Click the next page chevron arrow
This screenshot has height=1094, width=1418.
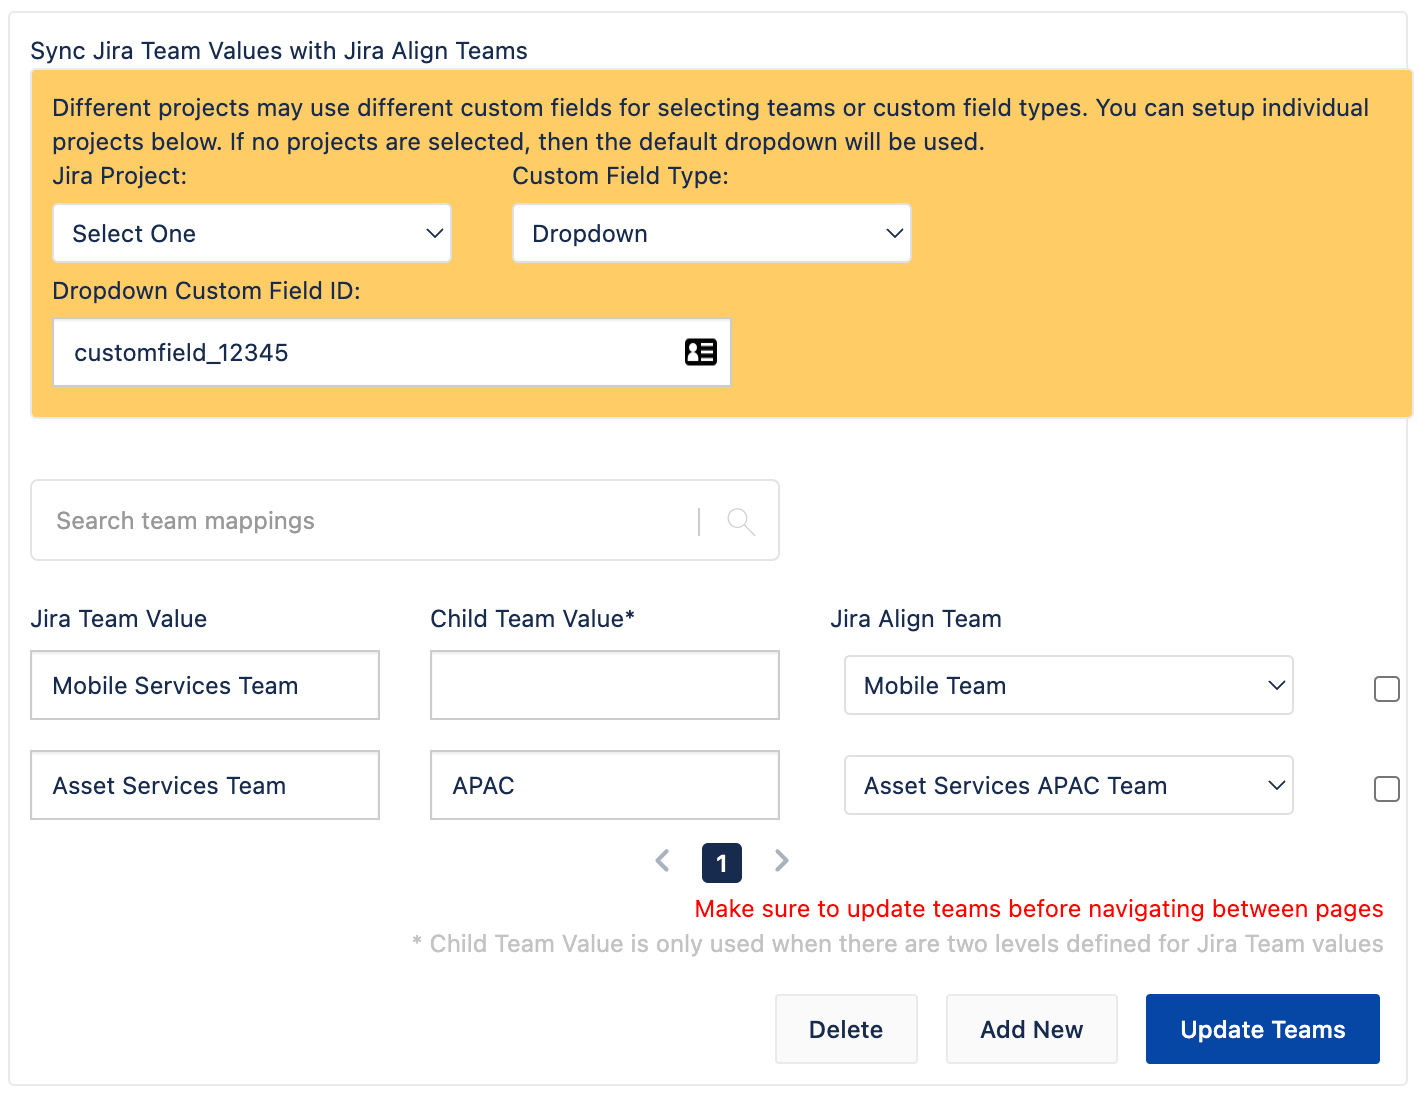(781, 861)
